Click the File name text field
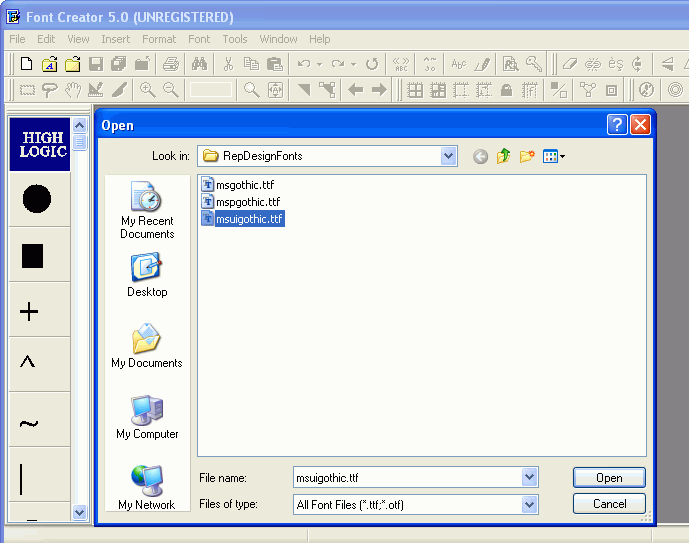 [406, 478]
